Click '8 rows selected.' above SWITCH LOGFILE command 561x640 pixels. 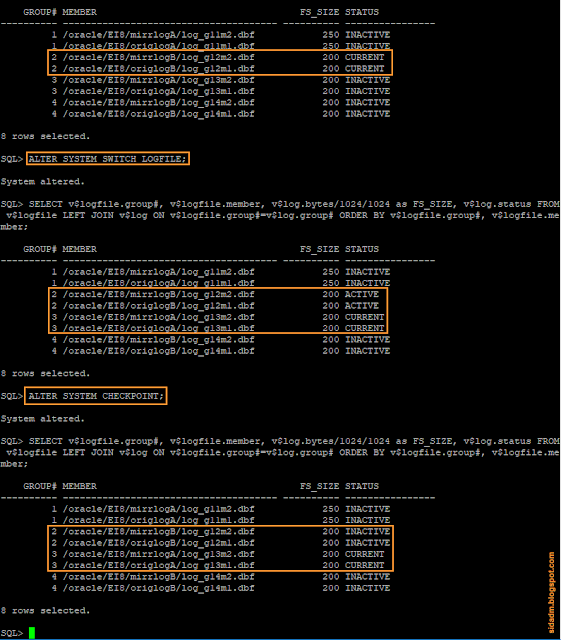[x=45, y=136]
